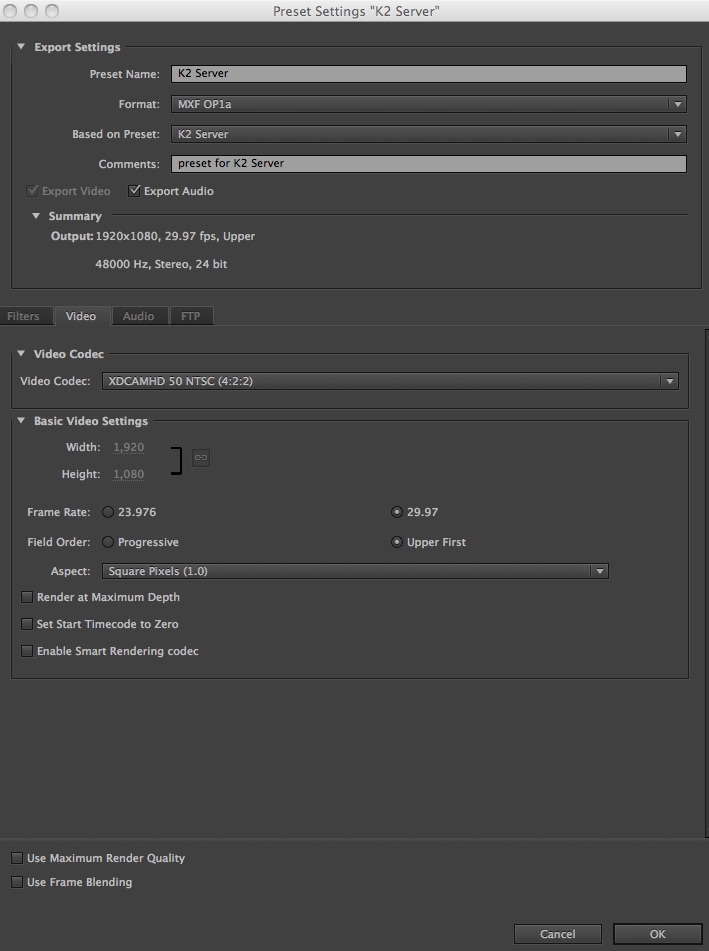Collapse the Export Settings section
This screenshot has height=951, width=709.
click(x=21, y=47)
